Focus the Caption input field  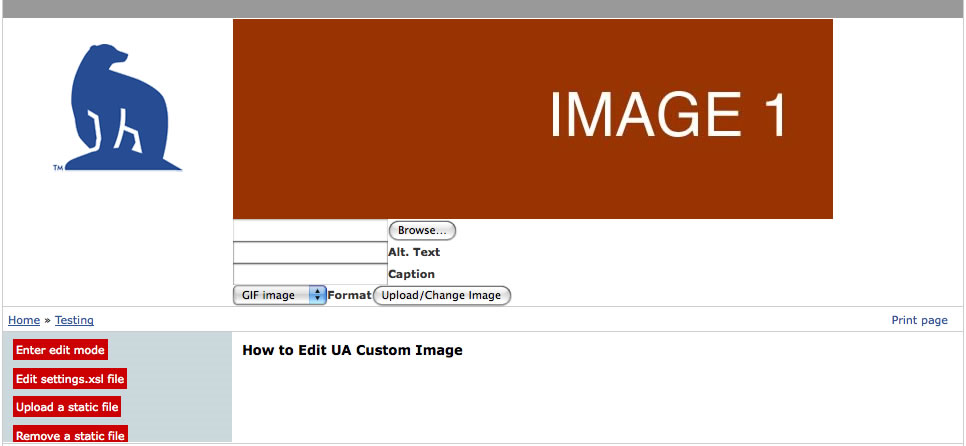pyautogui.click(x=310, y=275)
